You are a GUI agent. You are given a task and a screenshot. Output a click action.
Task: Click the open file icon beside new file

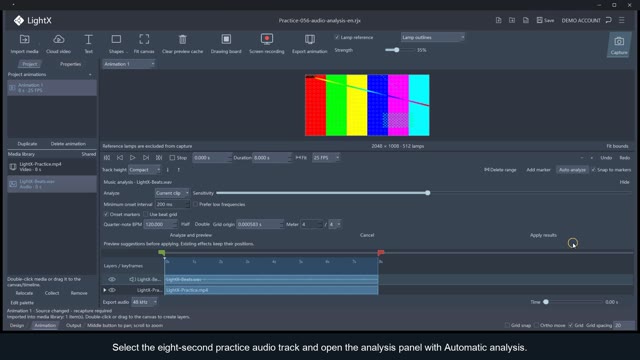512,20
